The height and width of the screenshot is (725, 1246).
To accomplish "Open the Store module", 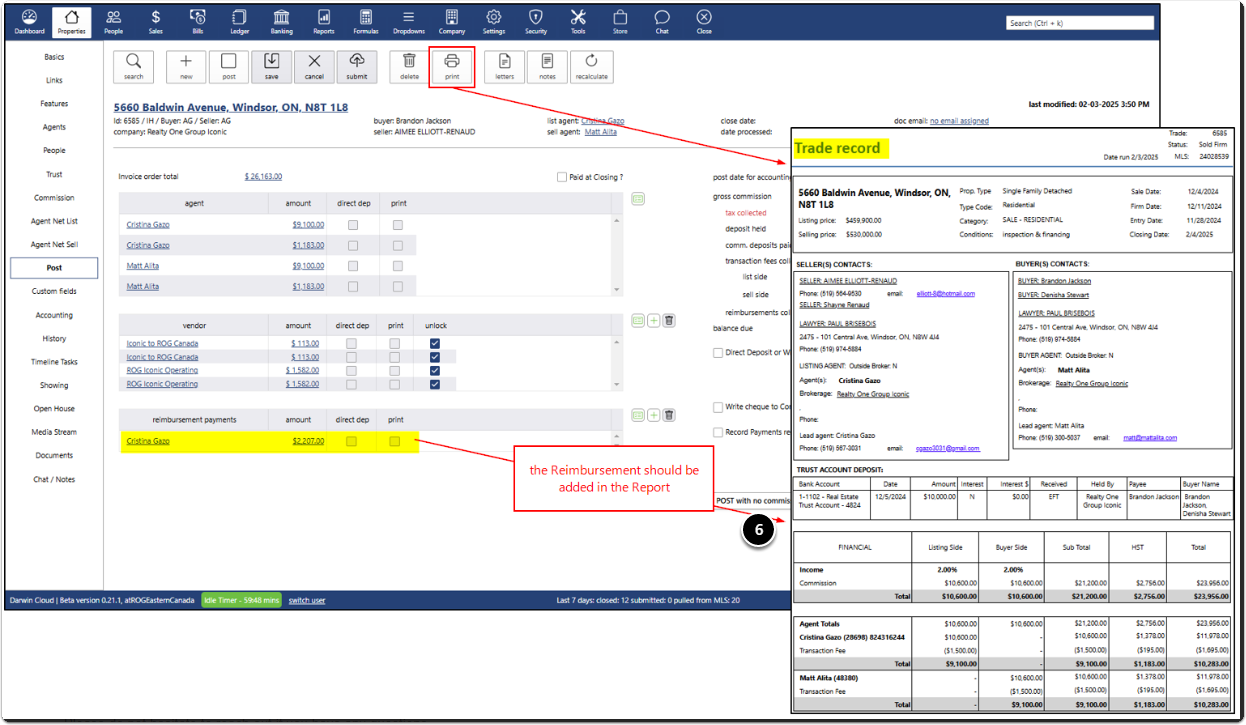I will tap(620, 22).
